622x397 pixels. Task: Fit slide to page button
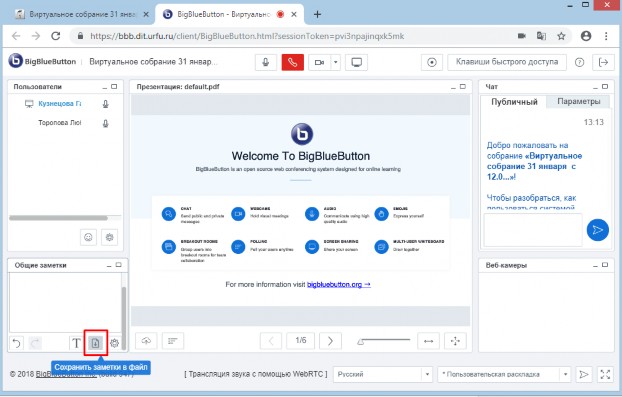(x=455, y=341)
